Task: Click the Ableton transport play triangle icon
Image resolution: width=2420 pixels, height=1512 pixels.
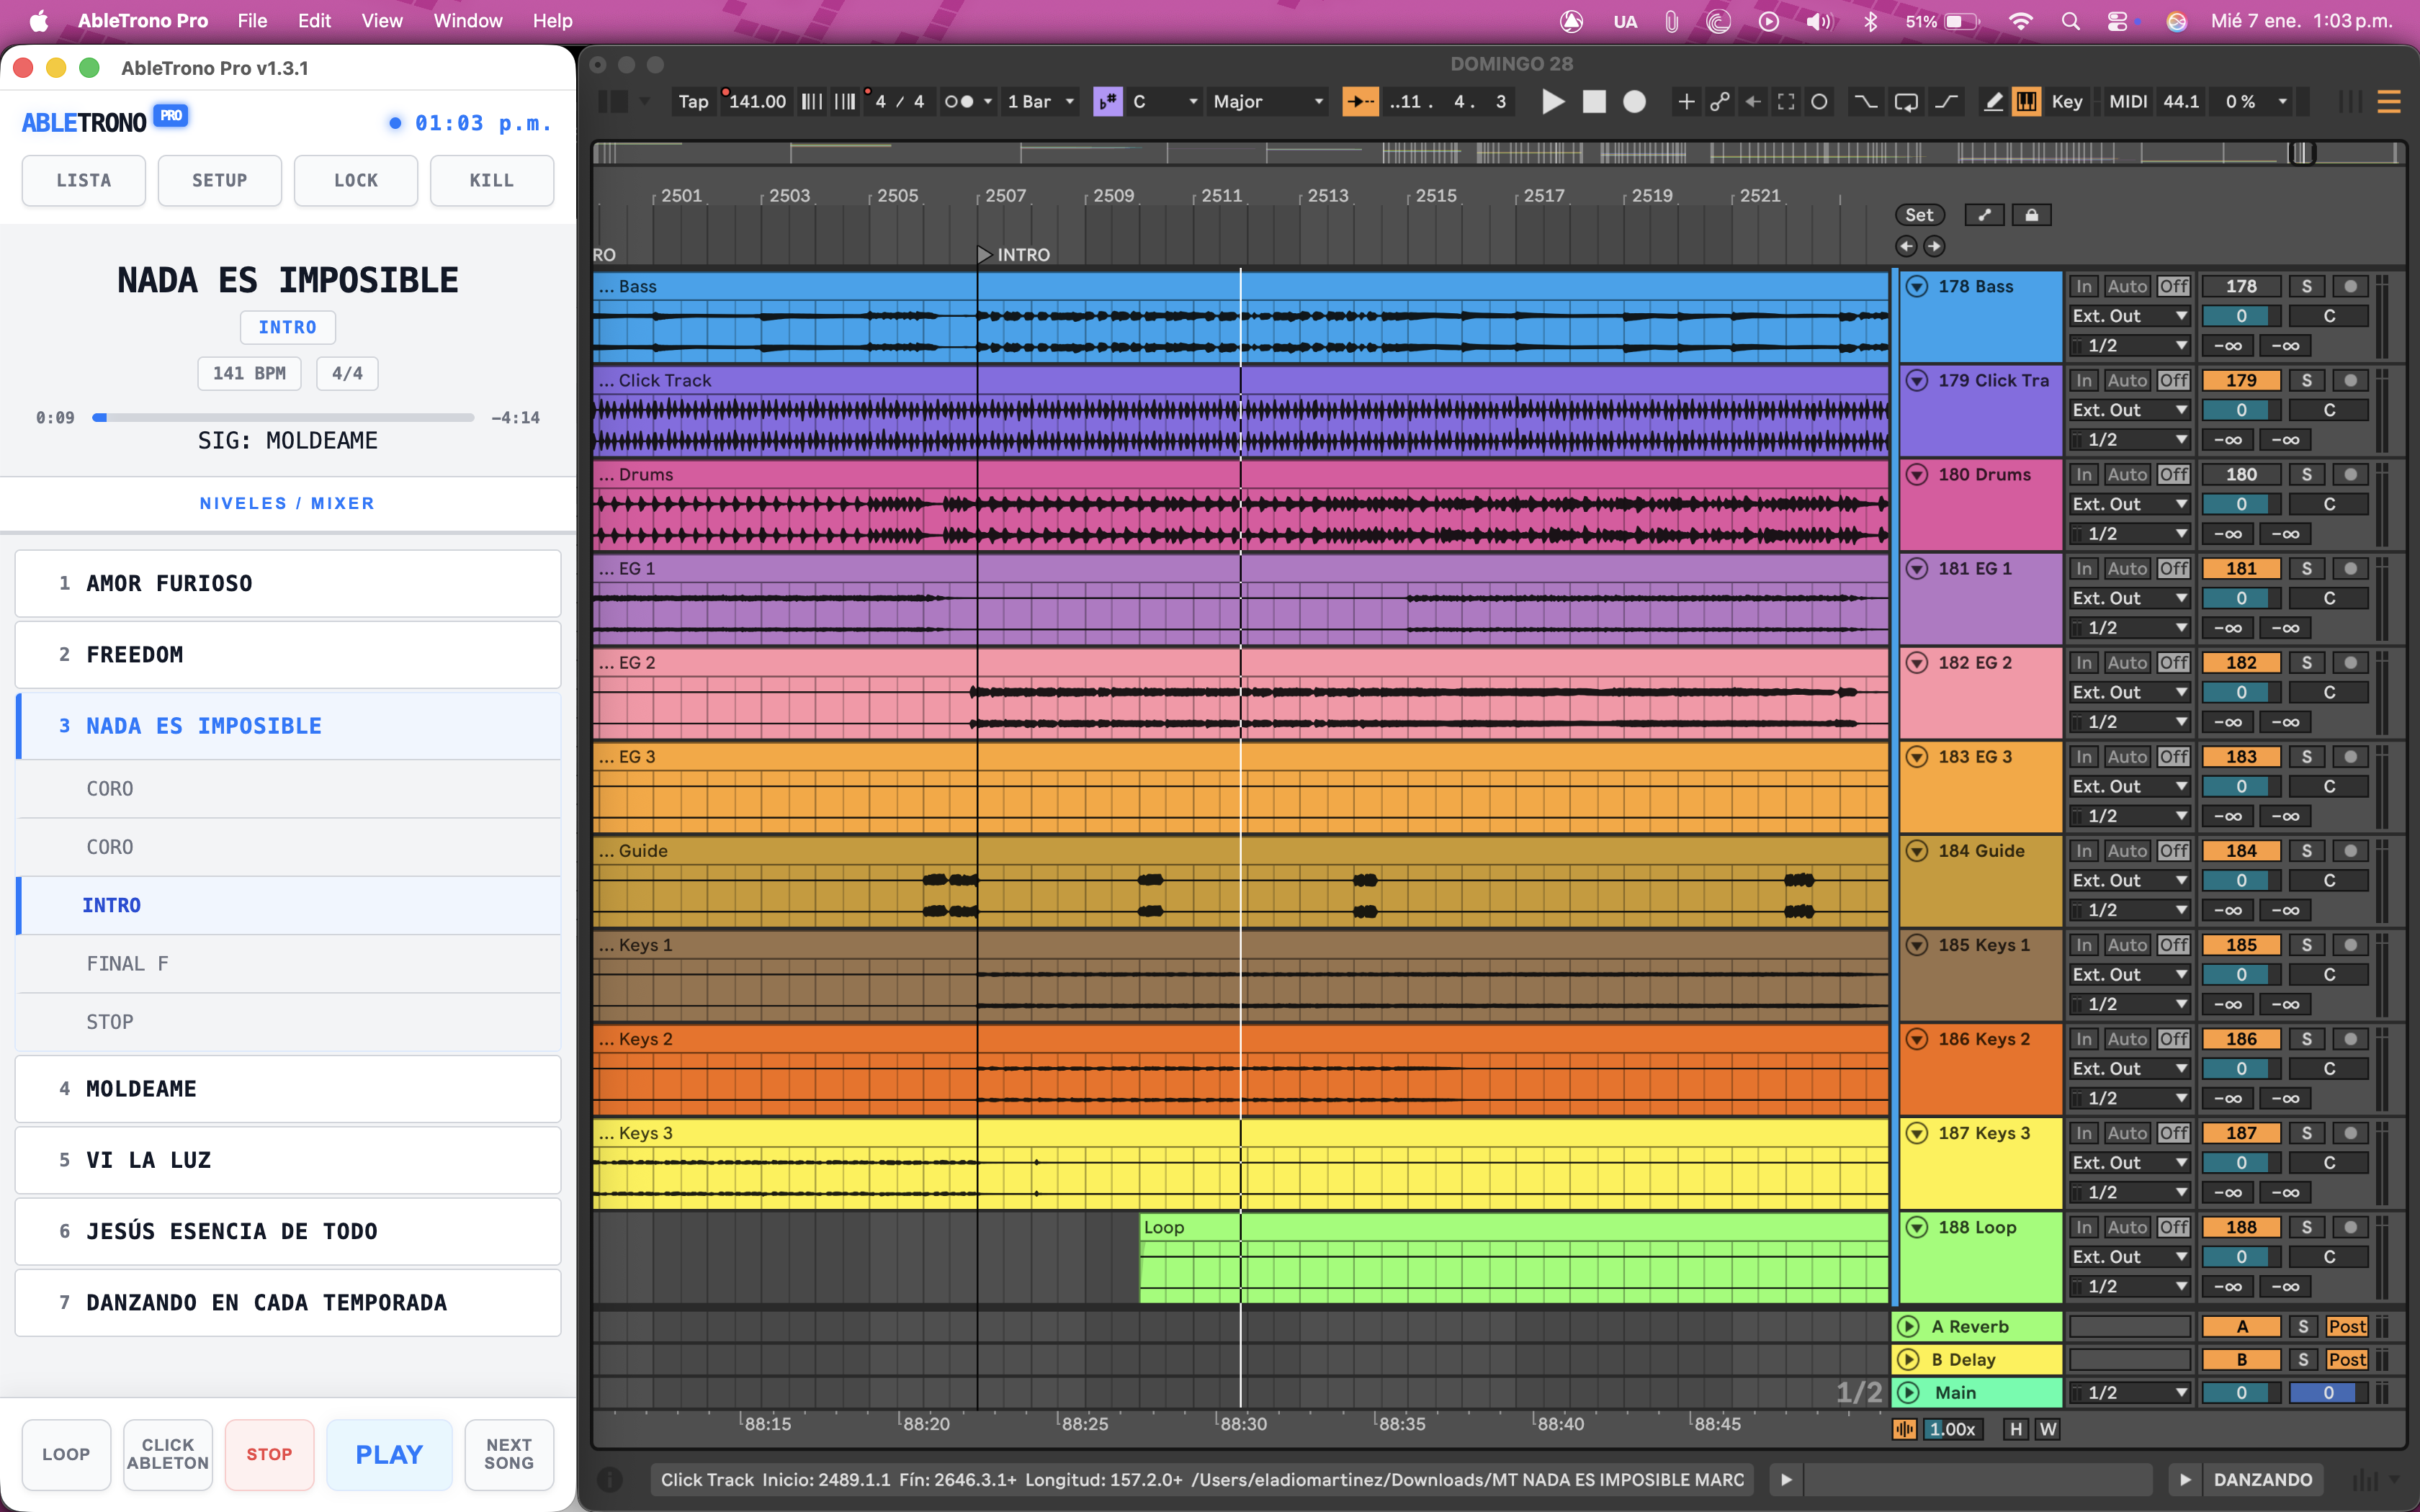Action: [x=1552, y=101]
